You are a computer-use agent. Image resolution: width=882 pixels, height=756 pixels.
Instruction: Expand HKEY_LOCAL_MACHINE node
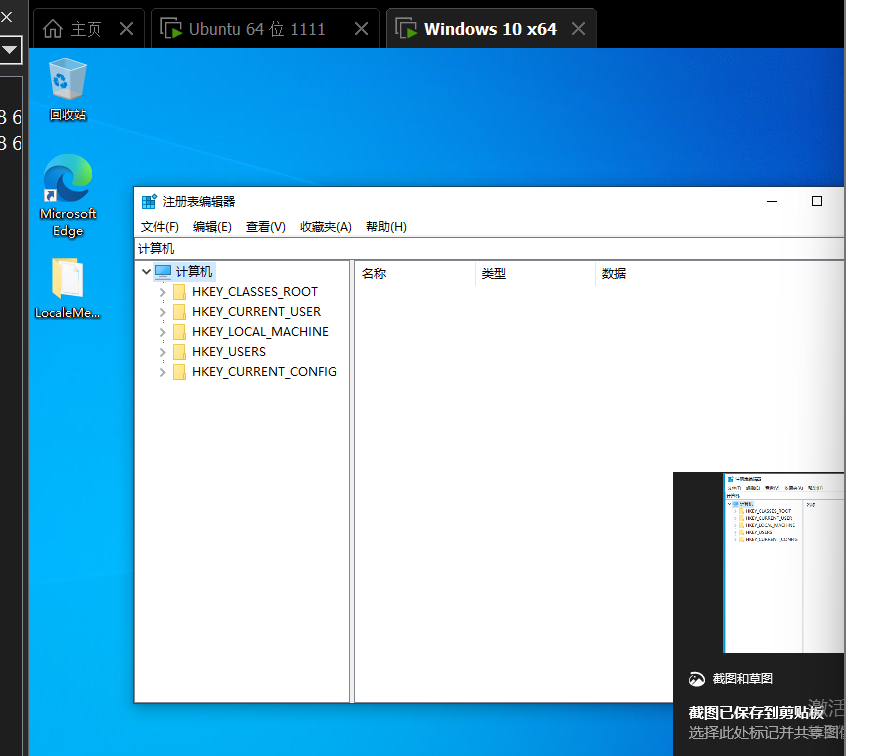point(163,332)
